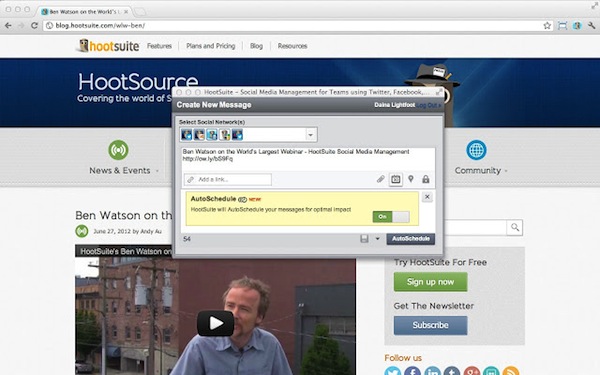The width and height of the screenshot is (600, 375).
Task: Click the Subscribe newsletter button
Action: coord(430,325)
